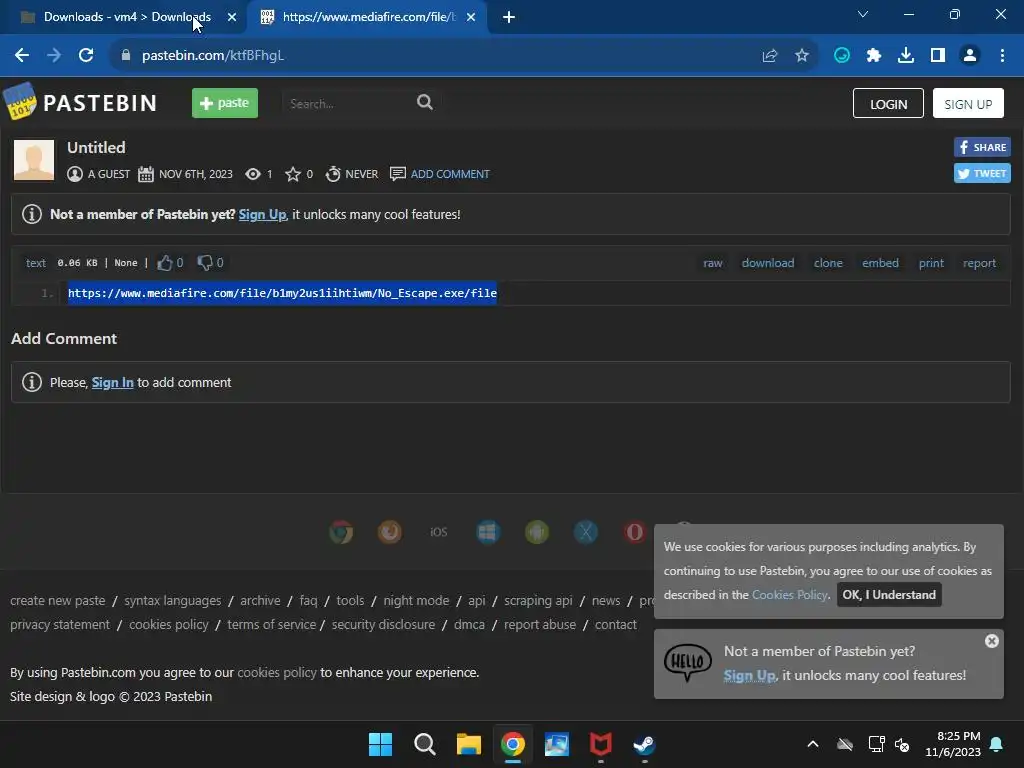Click the highlighted mediafire URL text
1024x768 pixels.
[282, 293]
